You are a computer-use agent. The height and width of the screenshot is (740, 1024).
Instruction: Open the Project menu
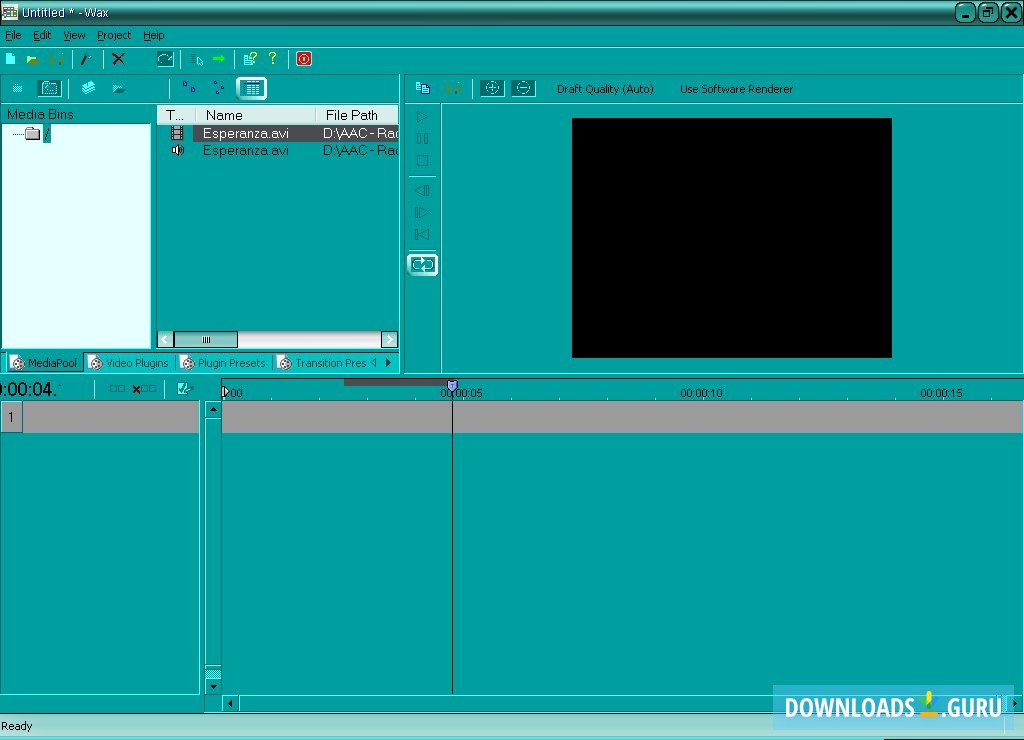tap(113, 34)
